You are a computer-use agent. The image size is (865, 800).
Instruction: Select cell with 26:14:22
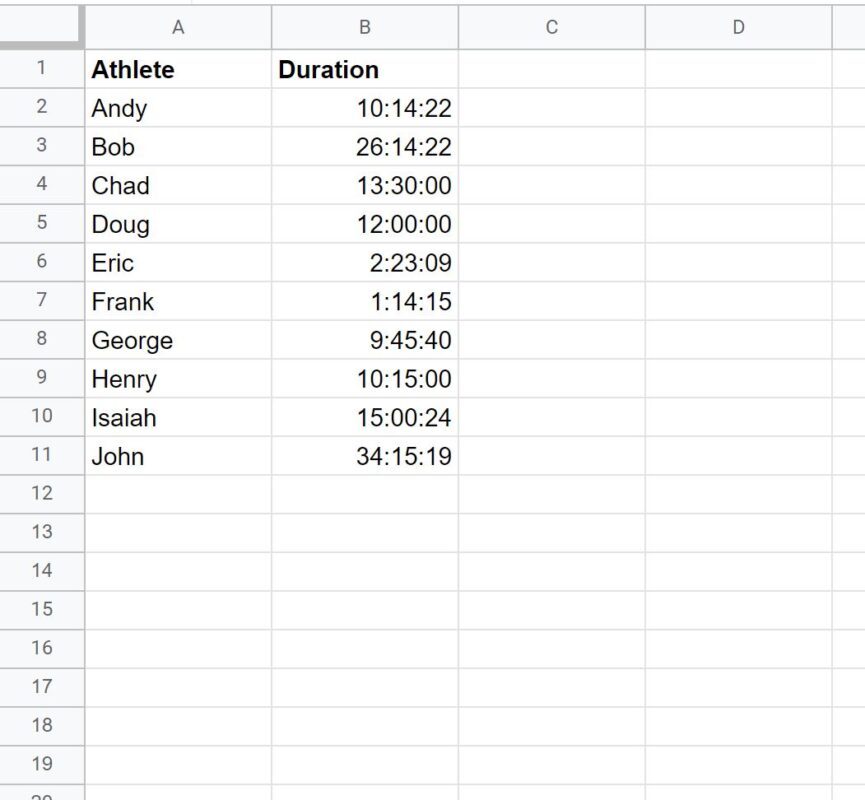[x=364, y=147]
